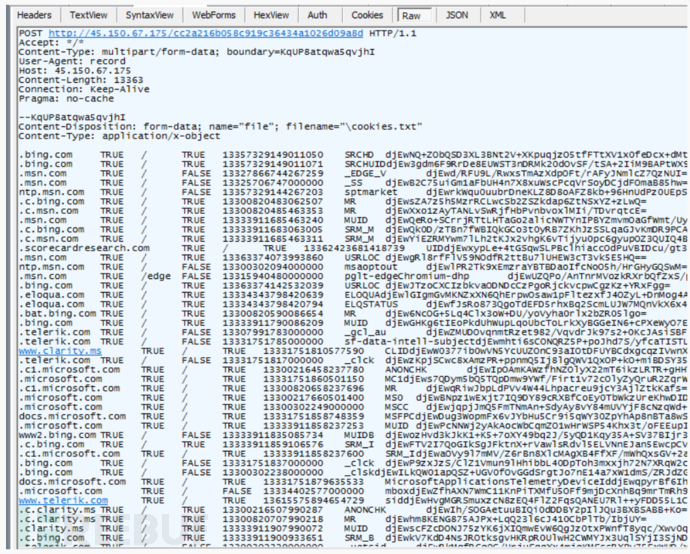Select the pglt-edgeChromium-dhp cookie name
The width and height of the screenshot is (690, 554).
[x=407, y=276]
